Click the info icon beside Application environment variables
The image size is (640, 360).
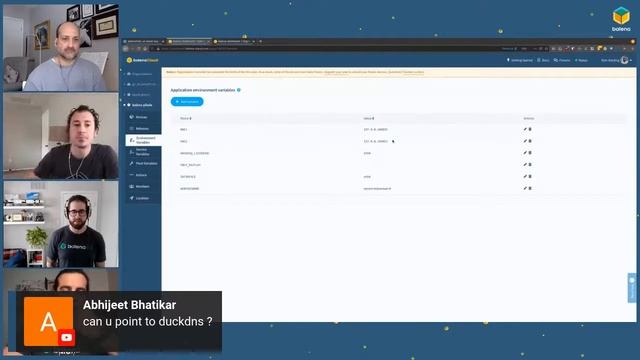[239, 90]
